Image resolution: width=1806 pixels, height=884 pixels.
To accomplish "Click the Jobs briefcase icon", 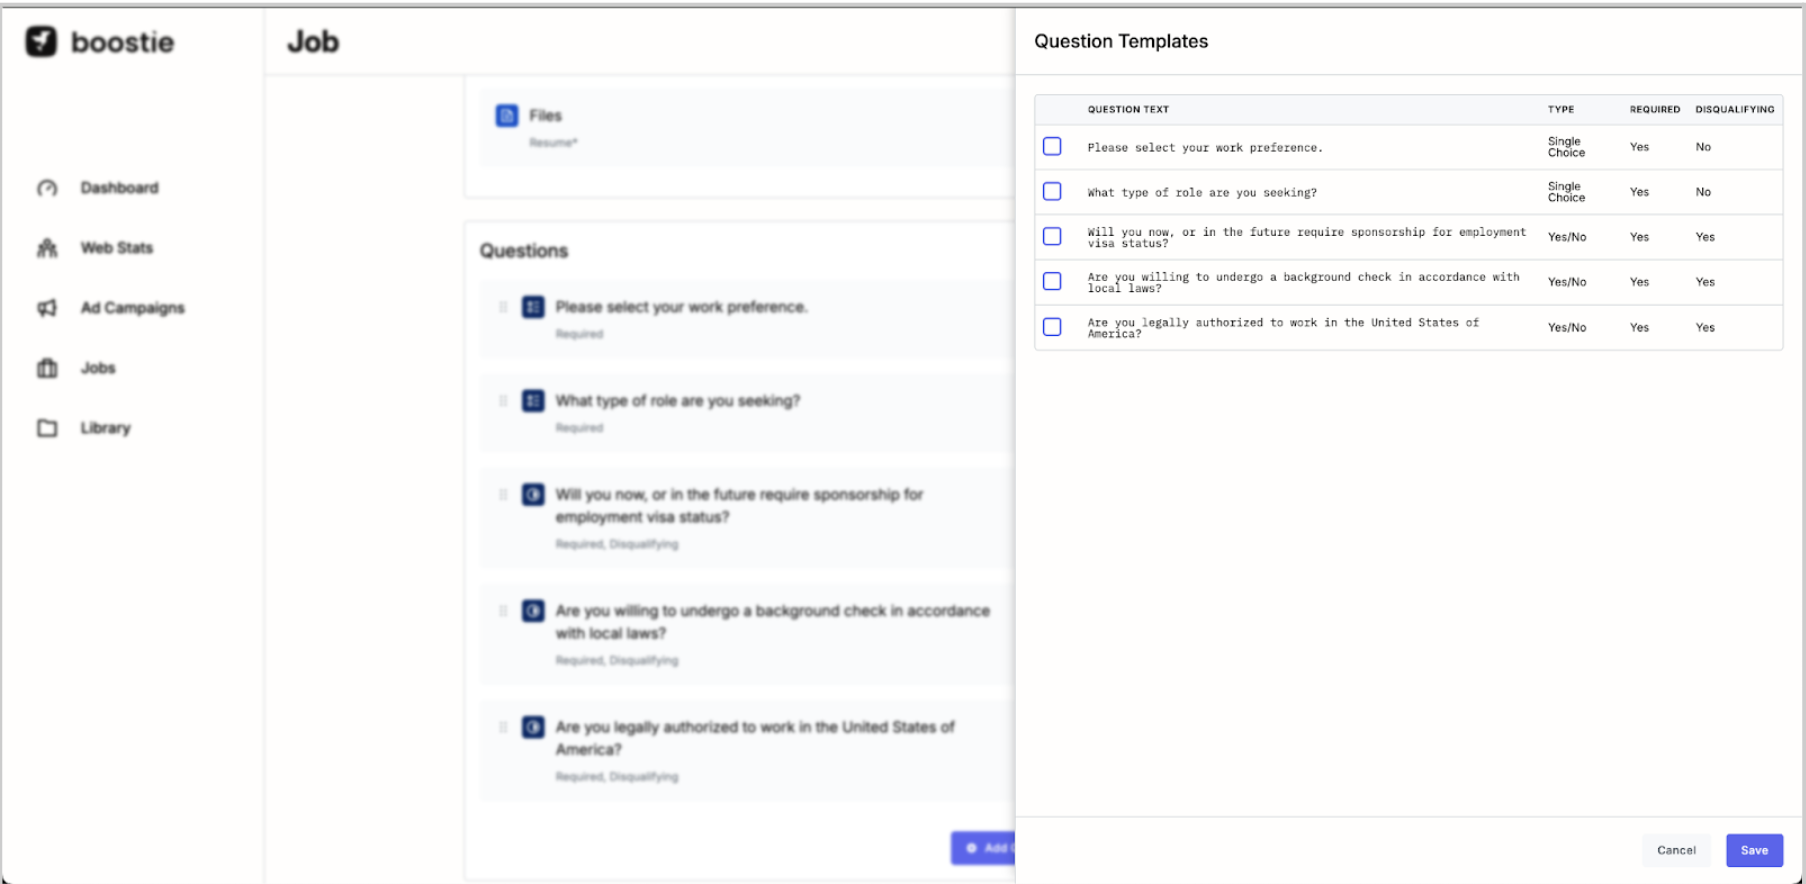I will point(47,368).
